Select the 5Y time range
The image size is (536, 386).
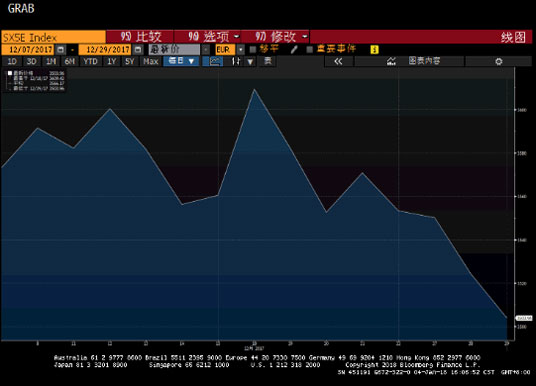(x=130, y=62)
